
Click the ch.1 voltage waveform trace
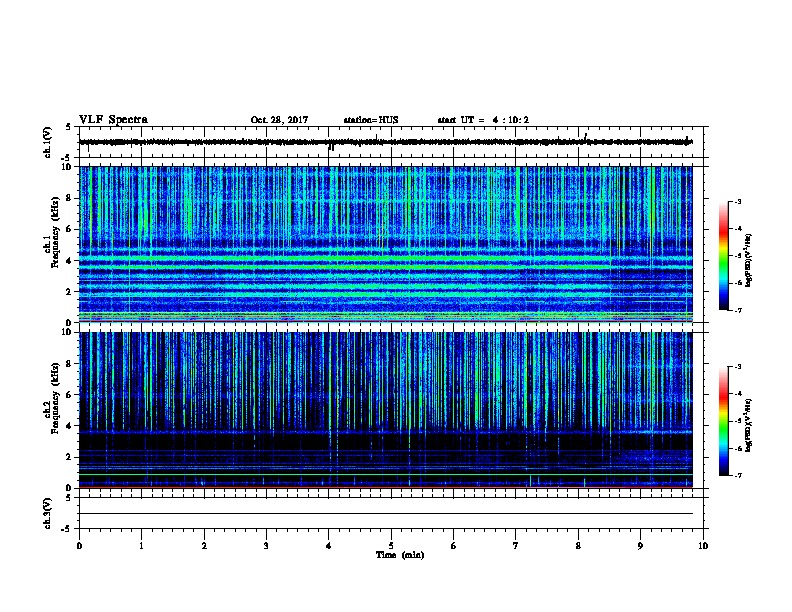click(385, 142)
